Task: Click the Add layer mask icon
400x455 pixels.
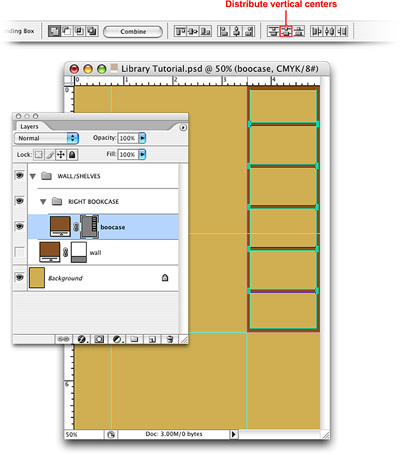Action: (99, 339)
